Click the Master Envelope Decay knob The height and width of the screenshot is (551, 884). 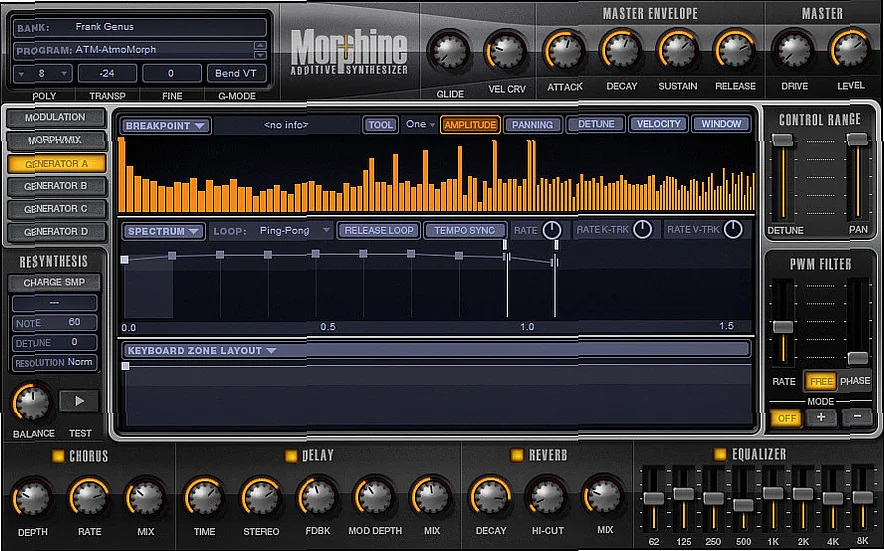click(621, 50)
